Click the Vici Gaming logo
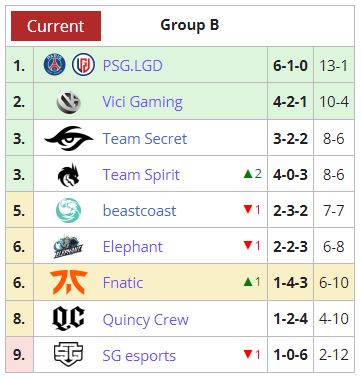 click(x=69, y=102)
